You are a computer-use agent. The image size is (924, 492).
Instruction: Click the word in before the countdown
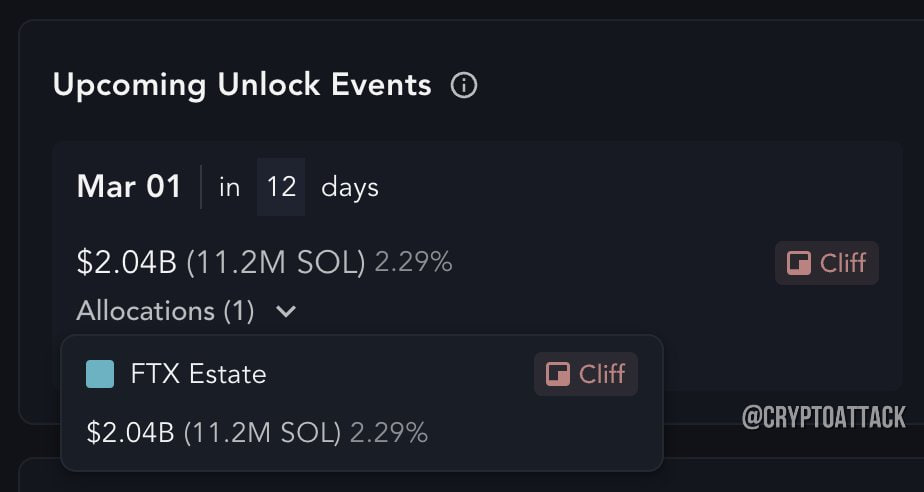230,187
